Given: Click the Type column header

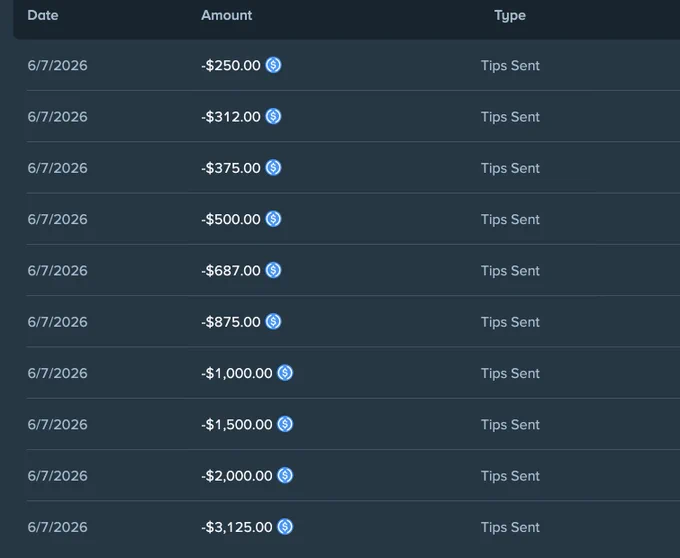Looking at the screenshot, I should (510, 16).
